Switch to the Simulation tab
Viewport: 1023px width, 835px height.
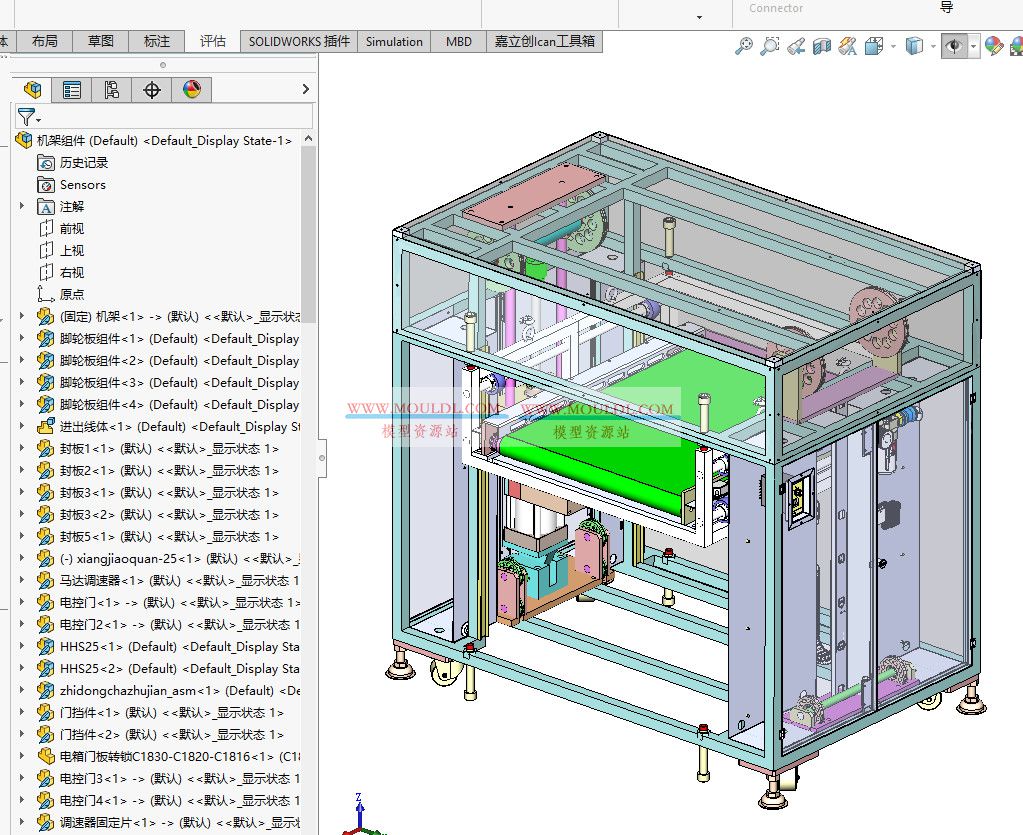(393, 41)
